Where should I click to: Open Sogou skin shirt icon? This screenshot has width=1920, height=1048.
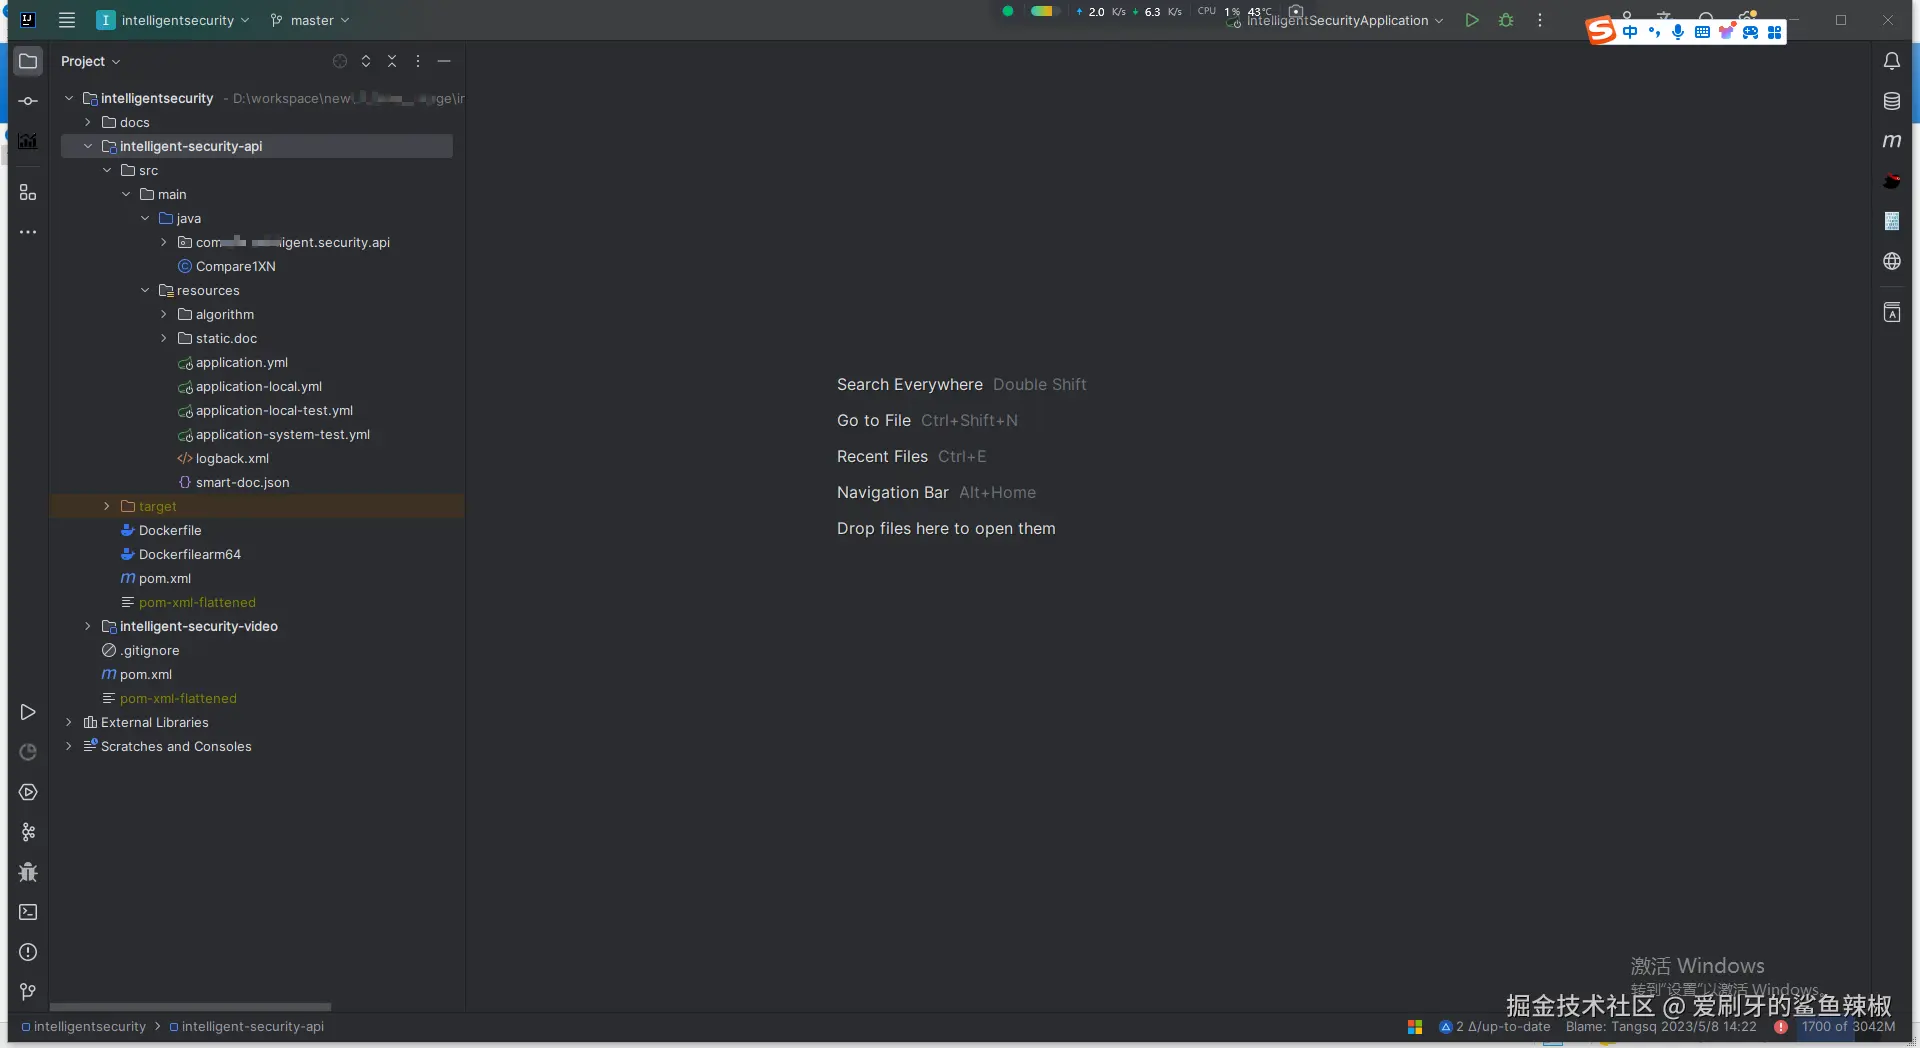point(1726,32)
